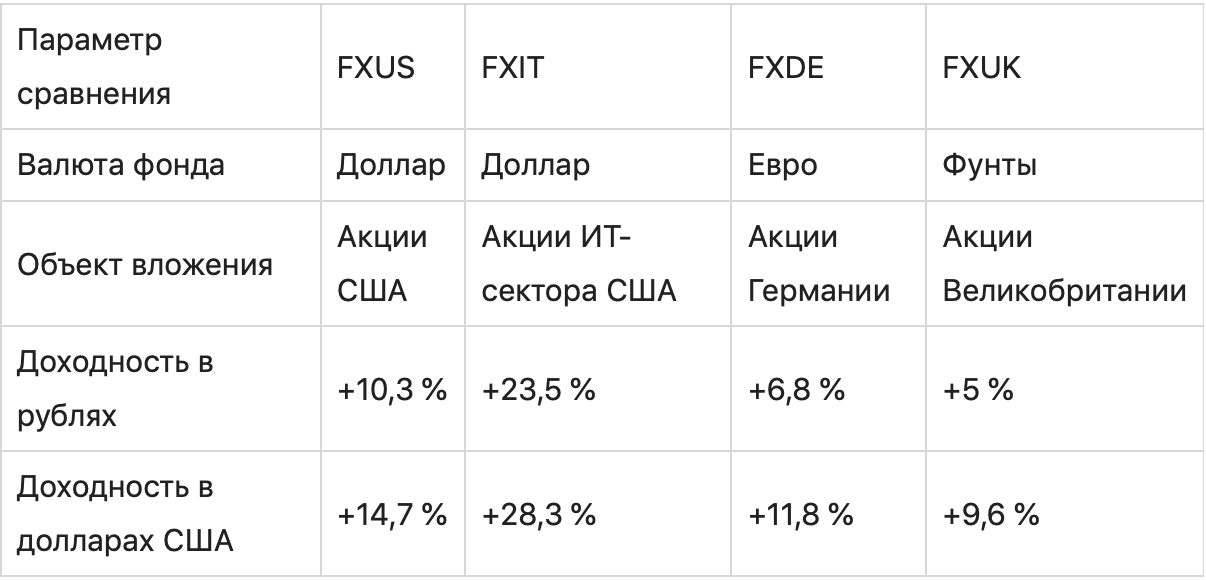The image size is (1206, 580).
Task: Select the +28,3 % value cell
Action: [x=538, y=516]
